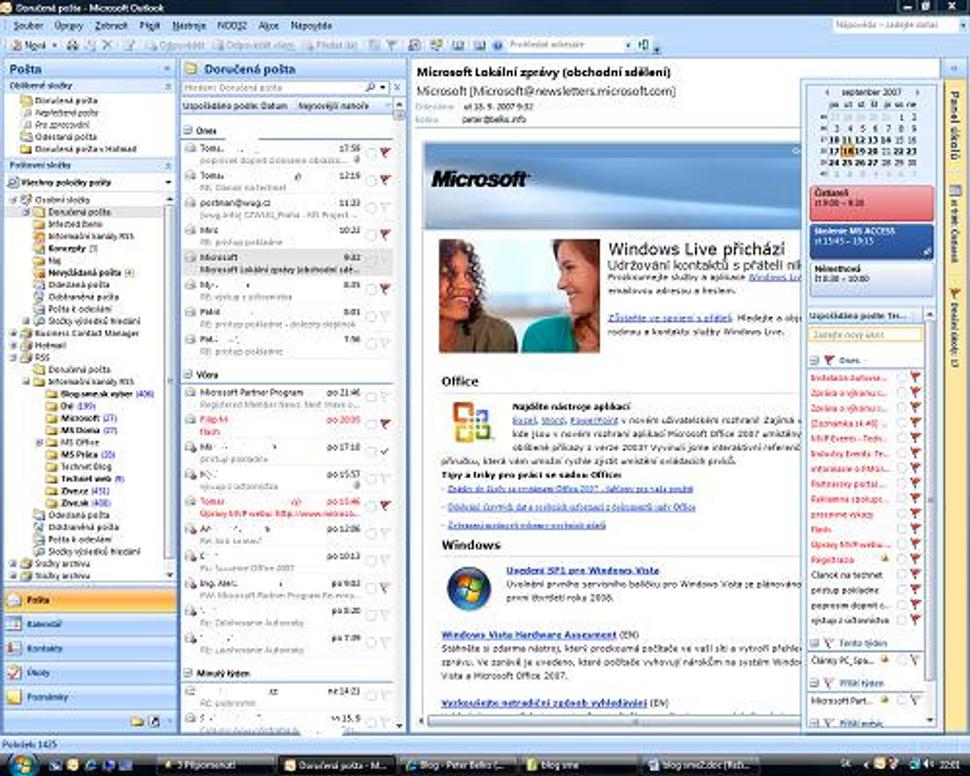Open the Soubor menu
This screenshot has height=776, width=970.
[28, 25]
